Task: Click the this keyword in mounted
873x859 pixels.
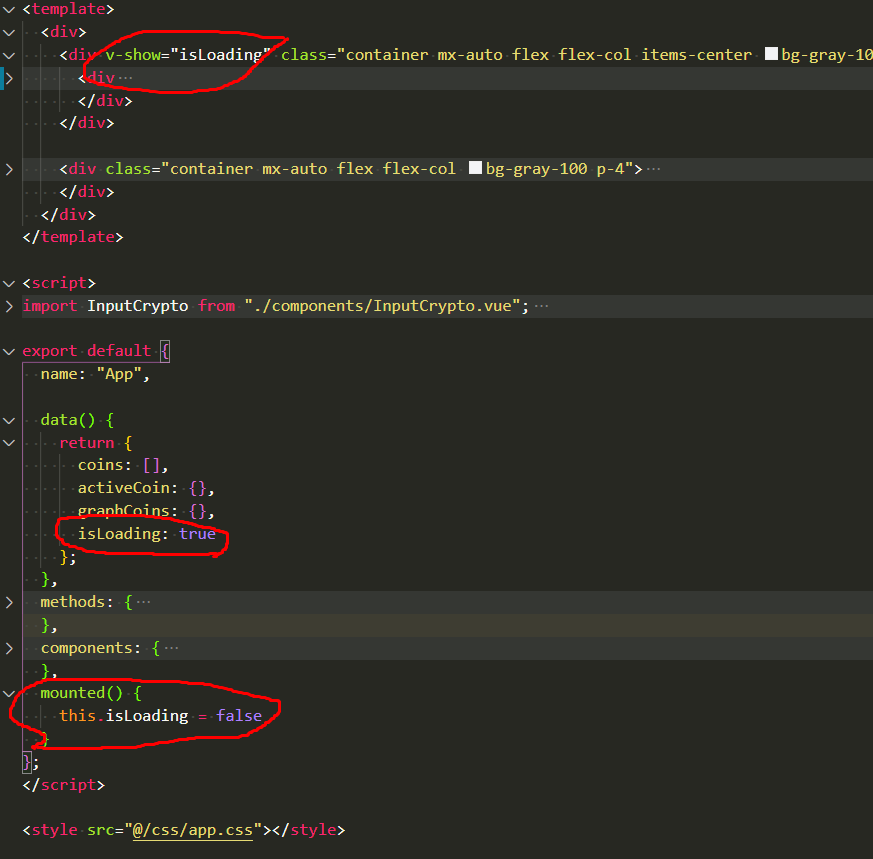Action: tap(77, 716)
